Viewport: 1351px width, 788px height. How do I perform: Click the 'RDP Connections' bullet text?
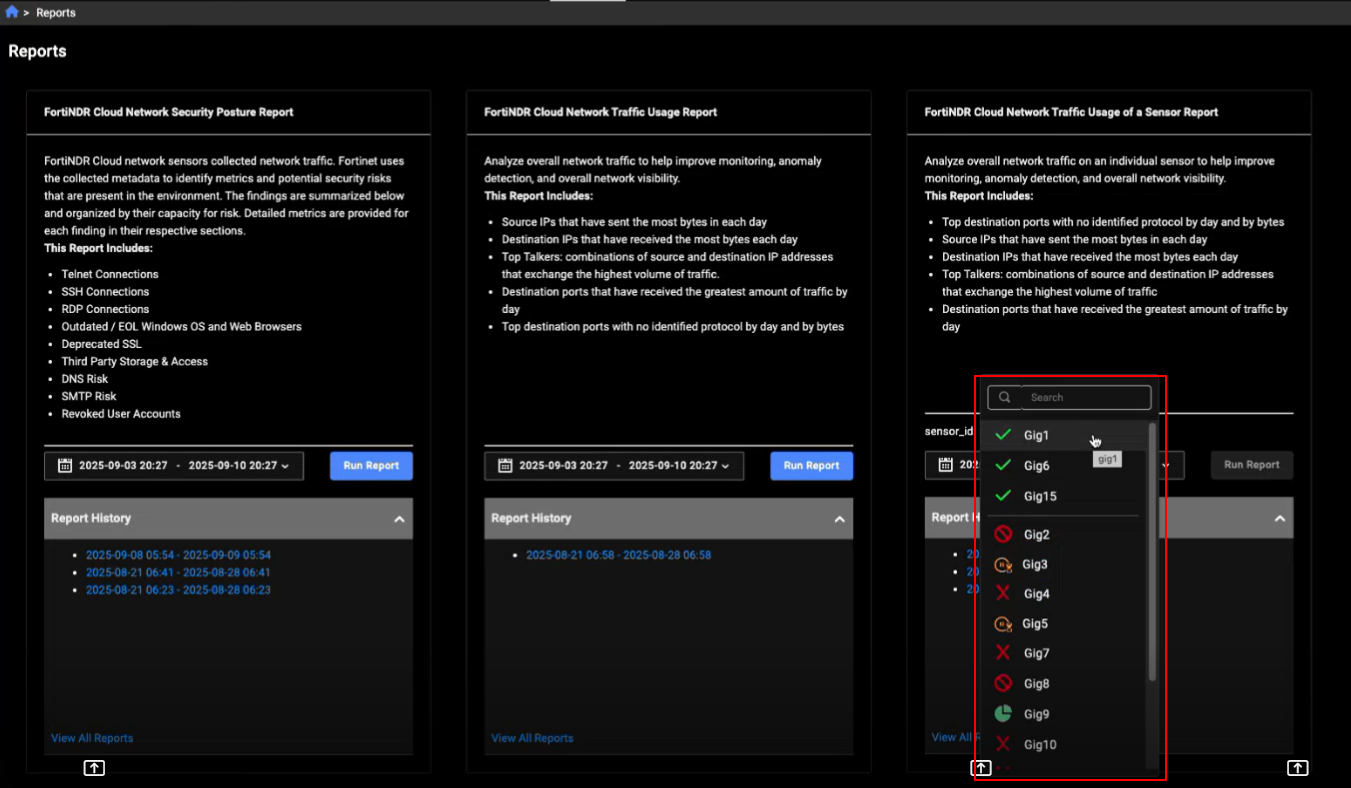(x=105, y=309)
